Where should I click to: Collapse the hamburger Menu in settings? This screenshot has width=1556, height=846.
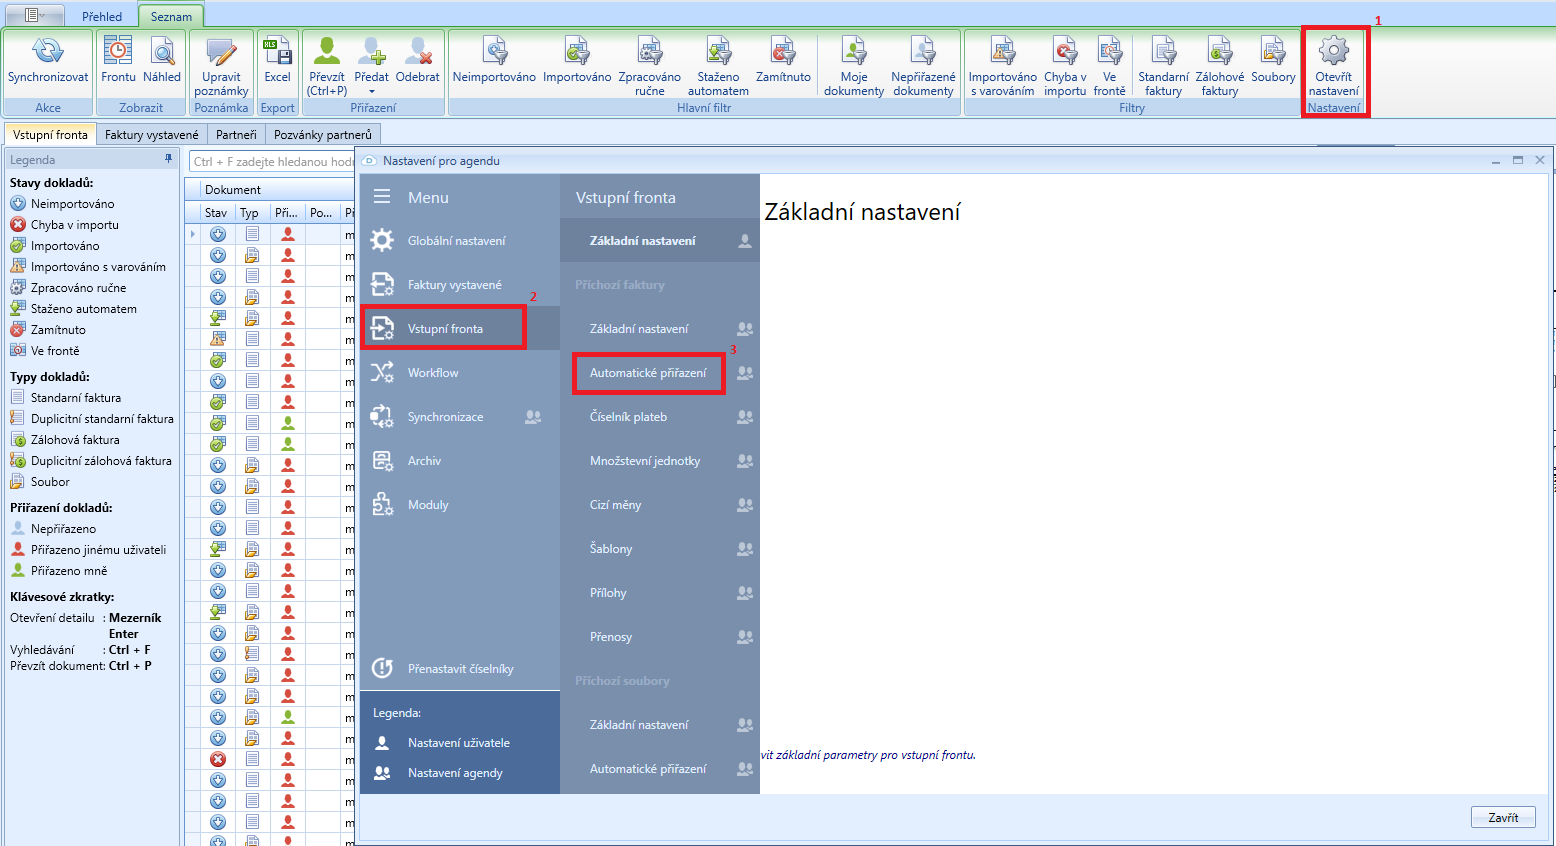point(382,197)
